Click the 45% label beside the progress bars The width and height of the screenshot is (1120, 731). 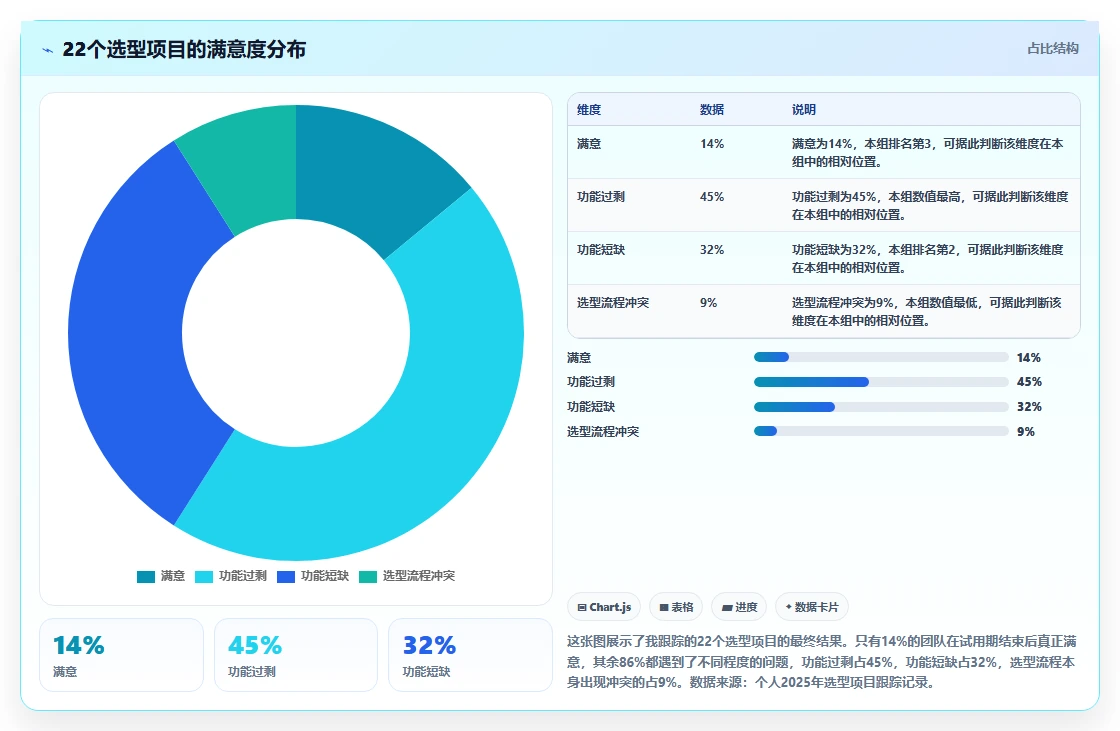click(x=1029, y=382)
